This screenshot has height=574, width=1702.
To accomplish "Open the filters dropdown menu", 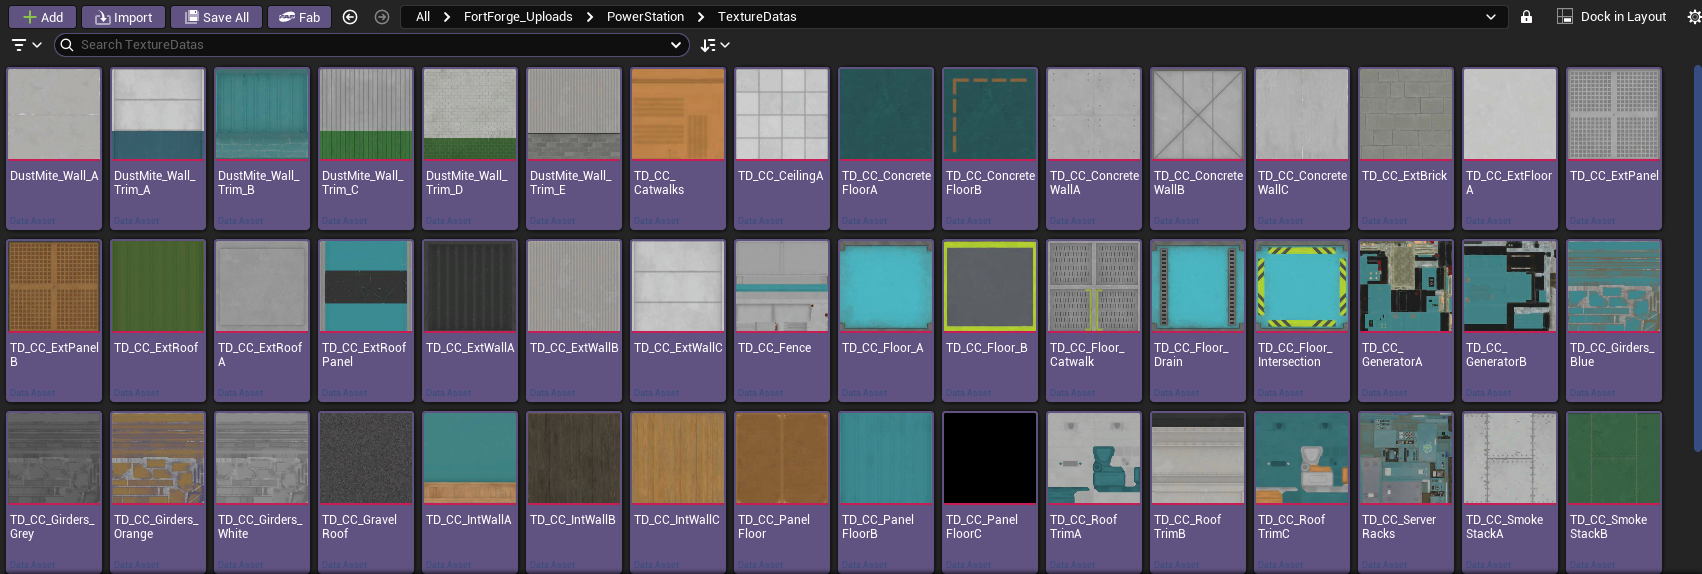I will click(26, 45).
